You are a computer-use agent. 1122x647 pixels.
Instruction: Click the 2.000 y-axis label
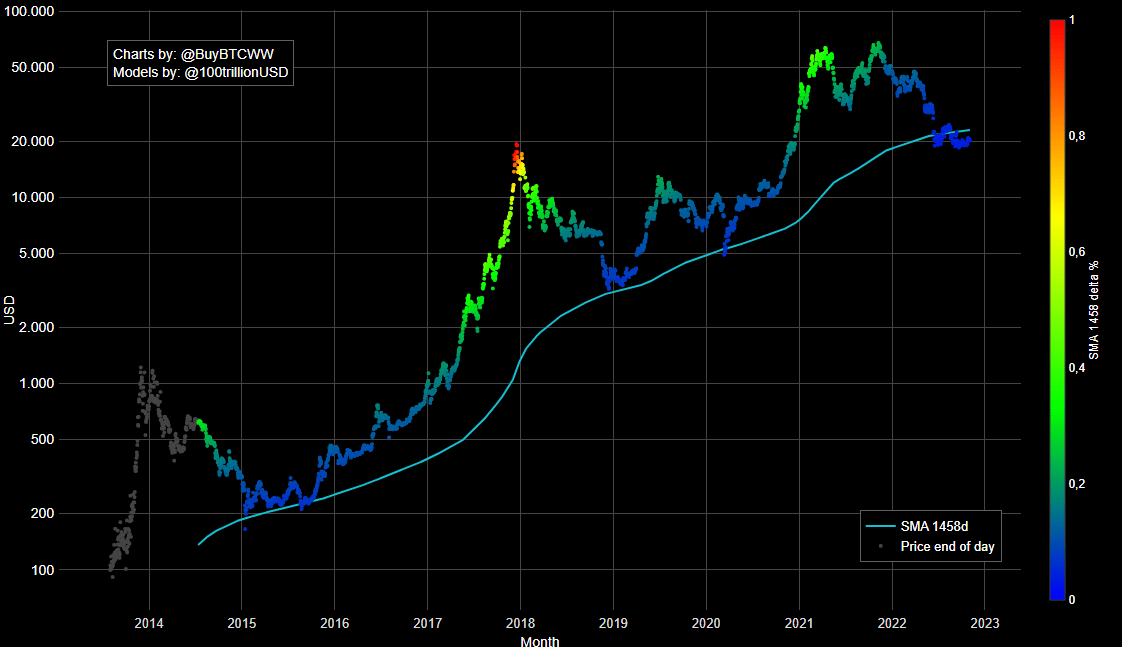point(36,327)
